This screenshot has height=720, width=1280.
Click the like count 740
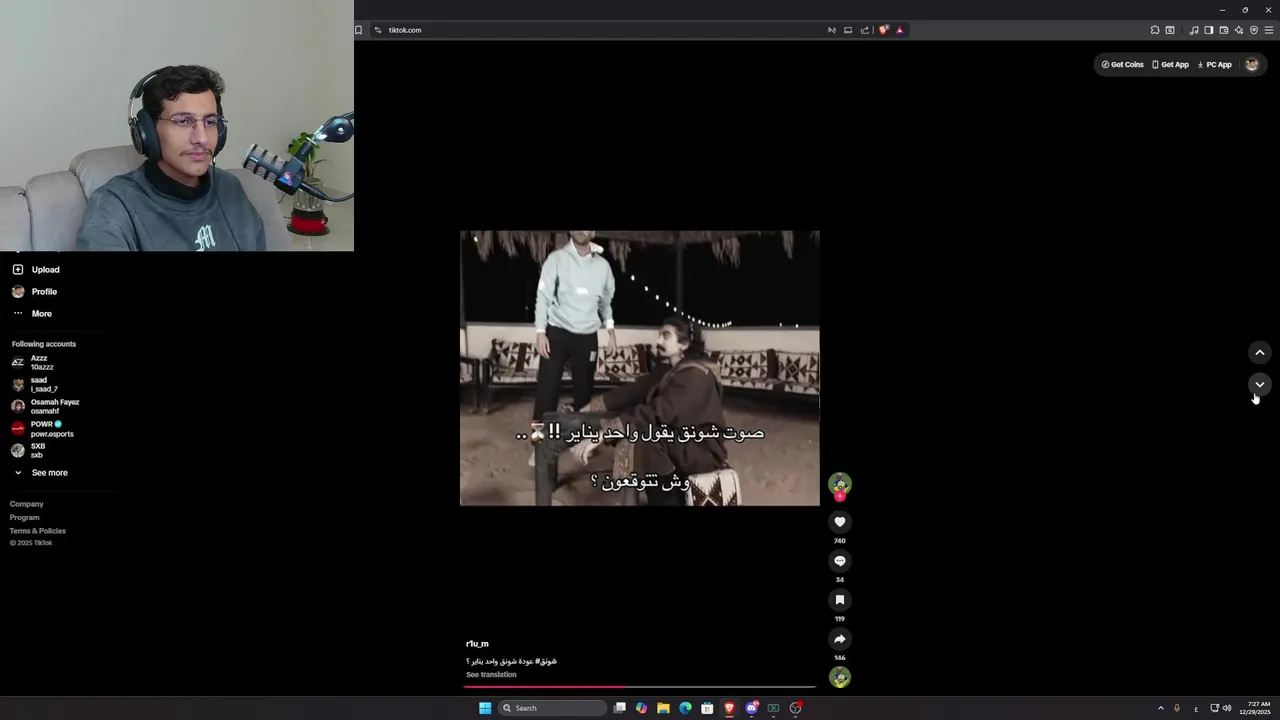pos(840,541)
